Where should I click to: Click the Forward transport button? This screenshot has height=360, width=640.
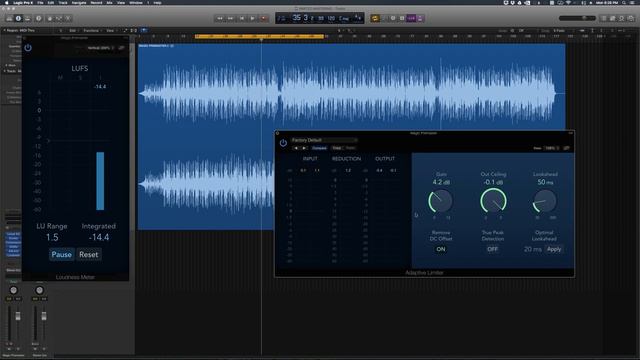[x=231, y=18]
